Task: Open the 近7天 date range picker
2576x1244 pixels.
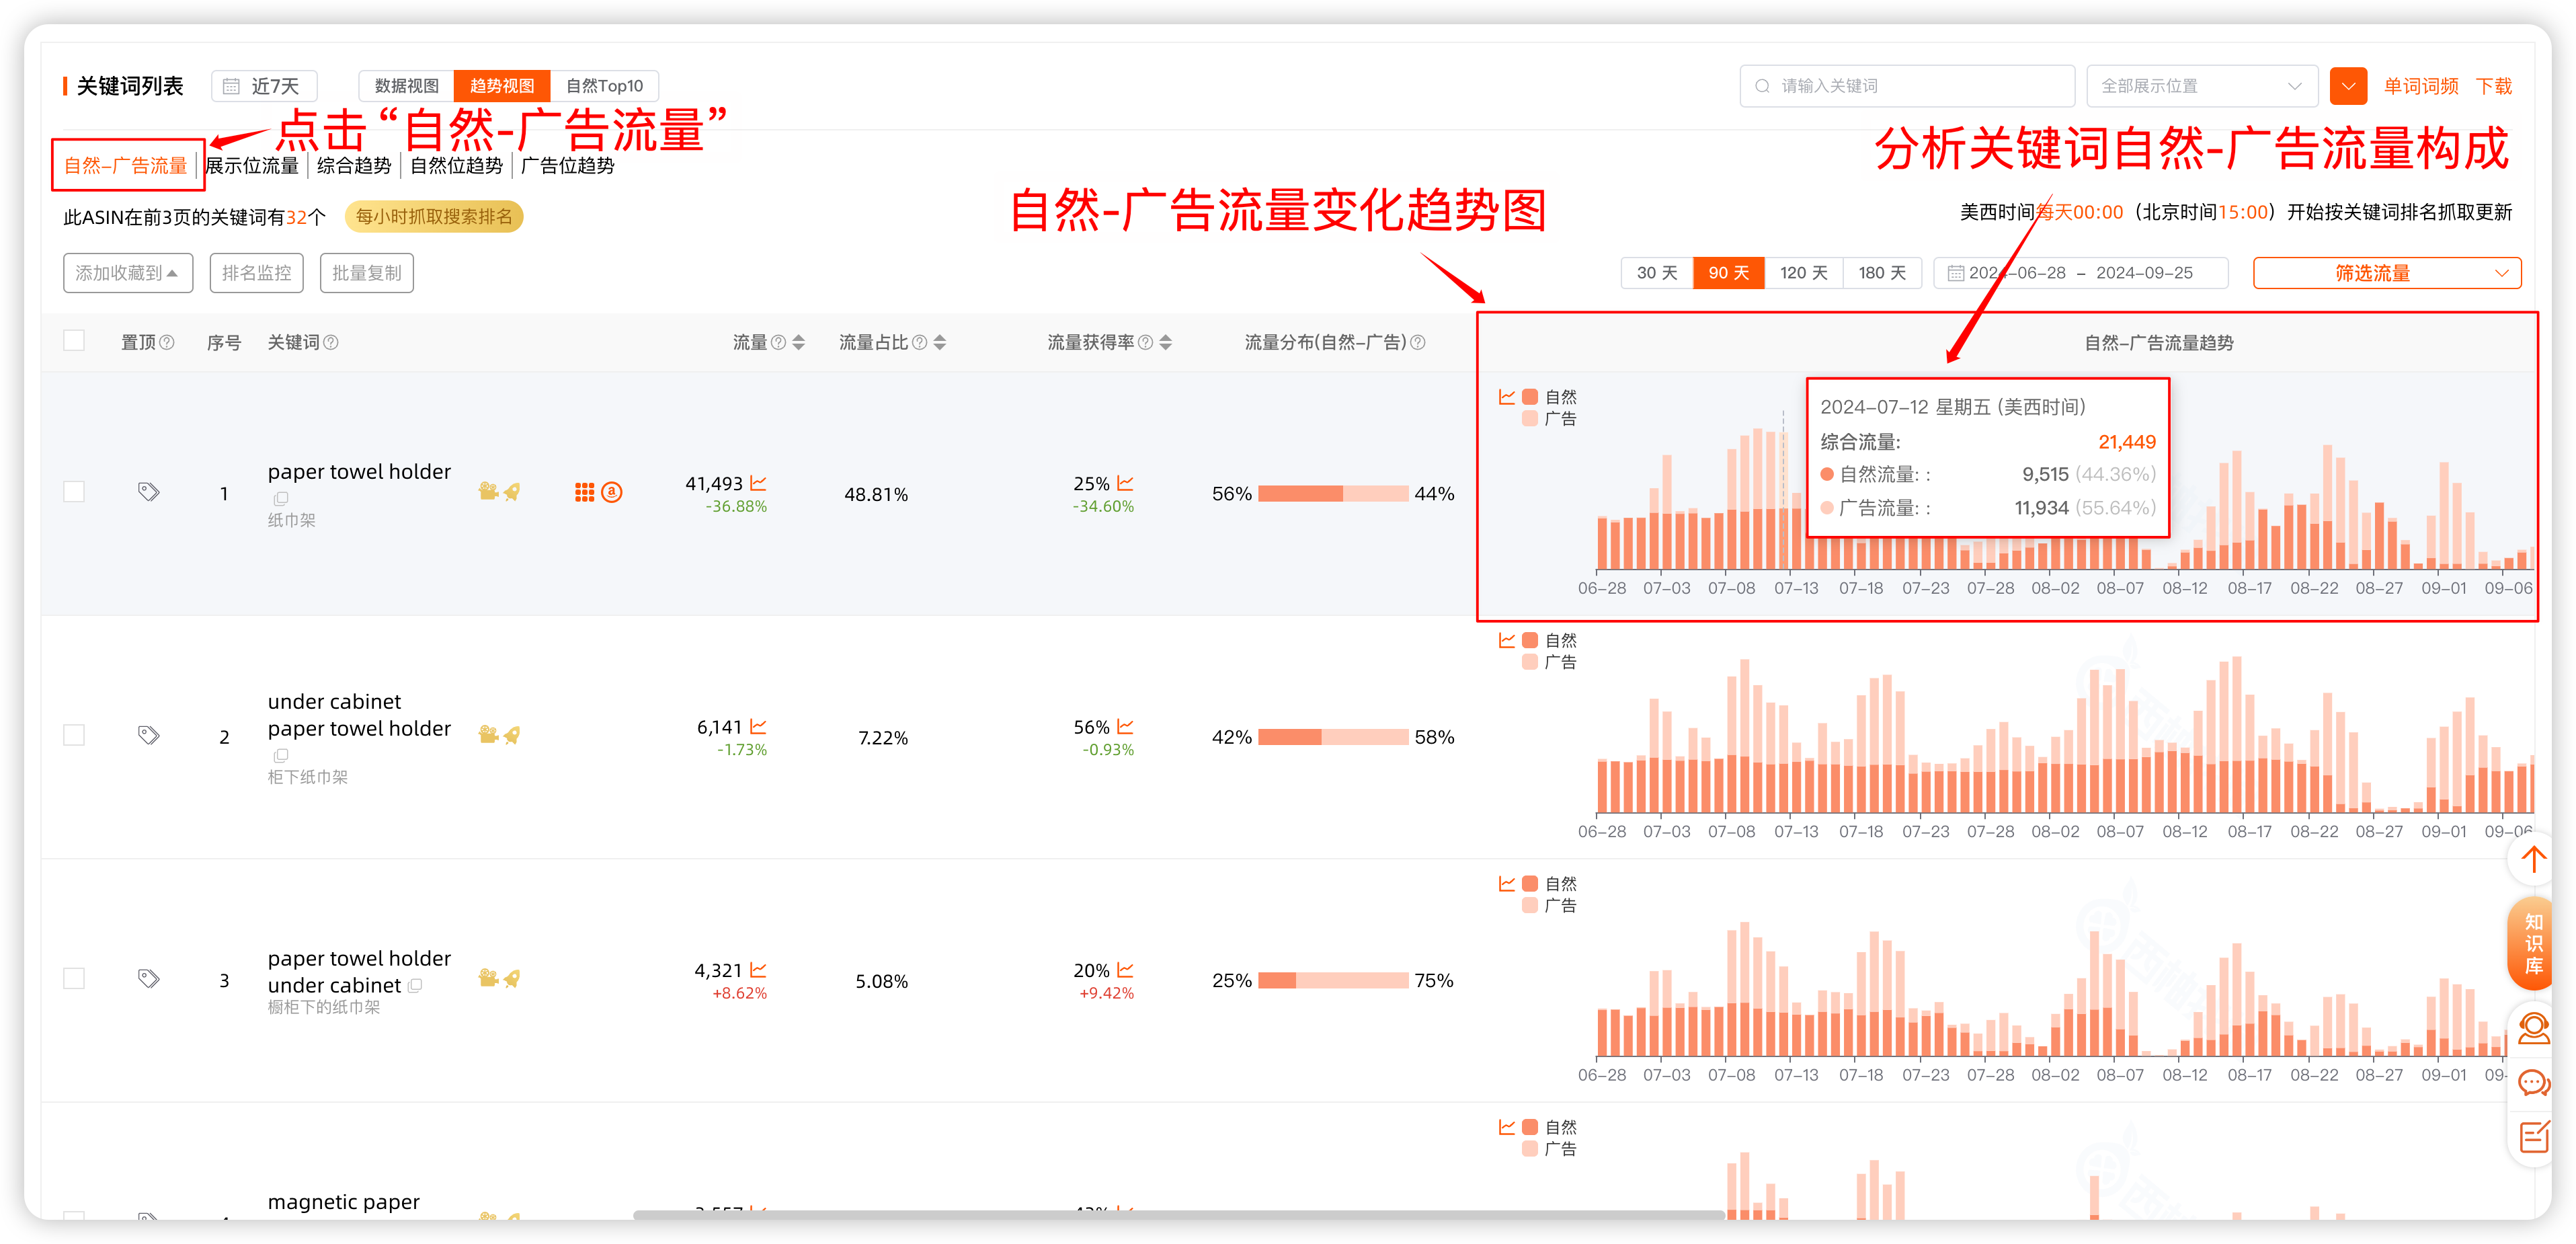Action: [264, 86]
